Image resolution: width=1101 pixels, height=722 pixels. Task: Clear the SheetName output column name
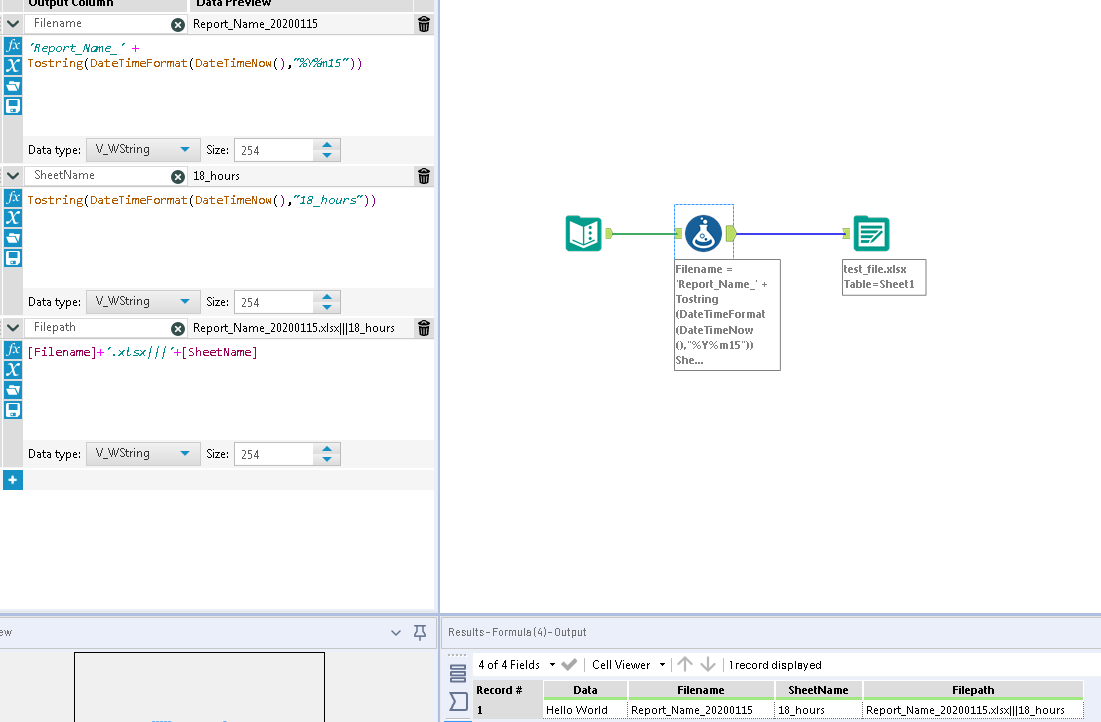point(178,176)
